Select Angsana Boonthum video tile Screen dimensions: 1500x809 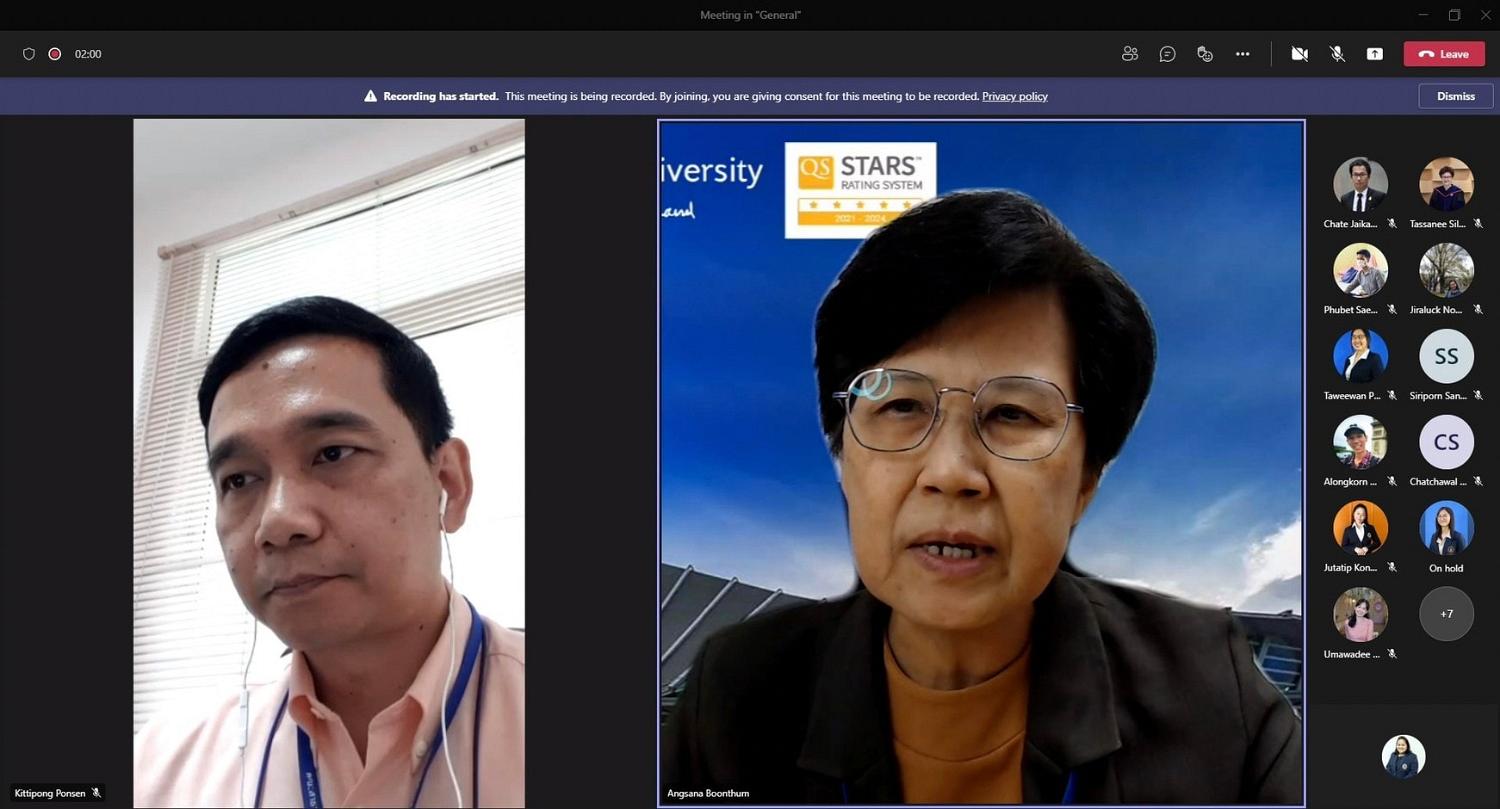pyautogui.click(x=981, y=463)
